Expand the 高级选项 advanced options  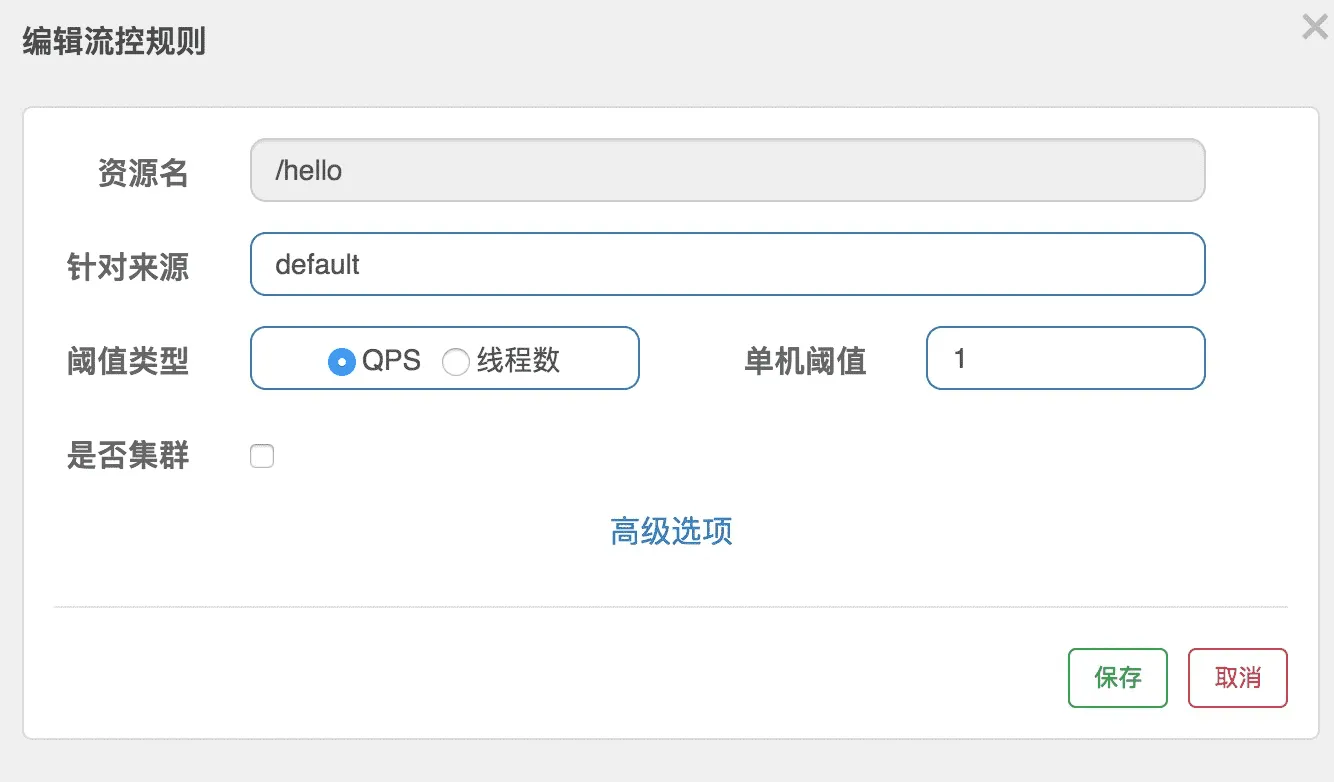tap(671, 531)
